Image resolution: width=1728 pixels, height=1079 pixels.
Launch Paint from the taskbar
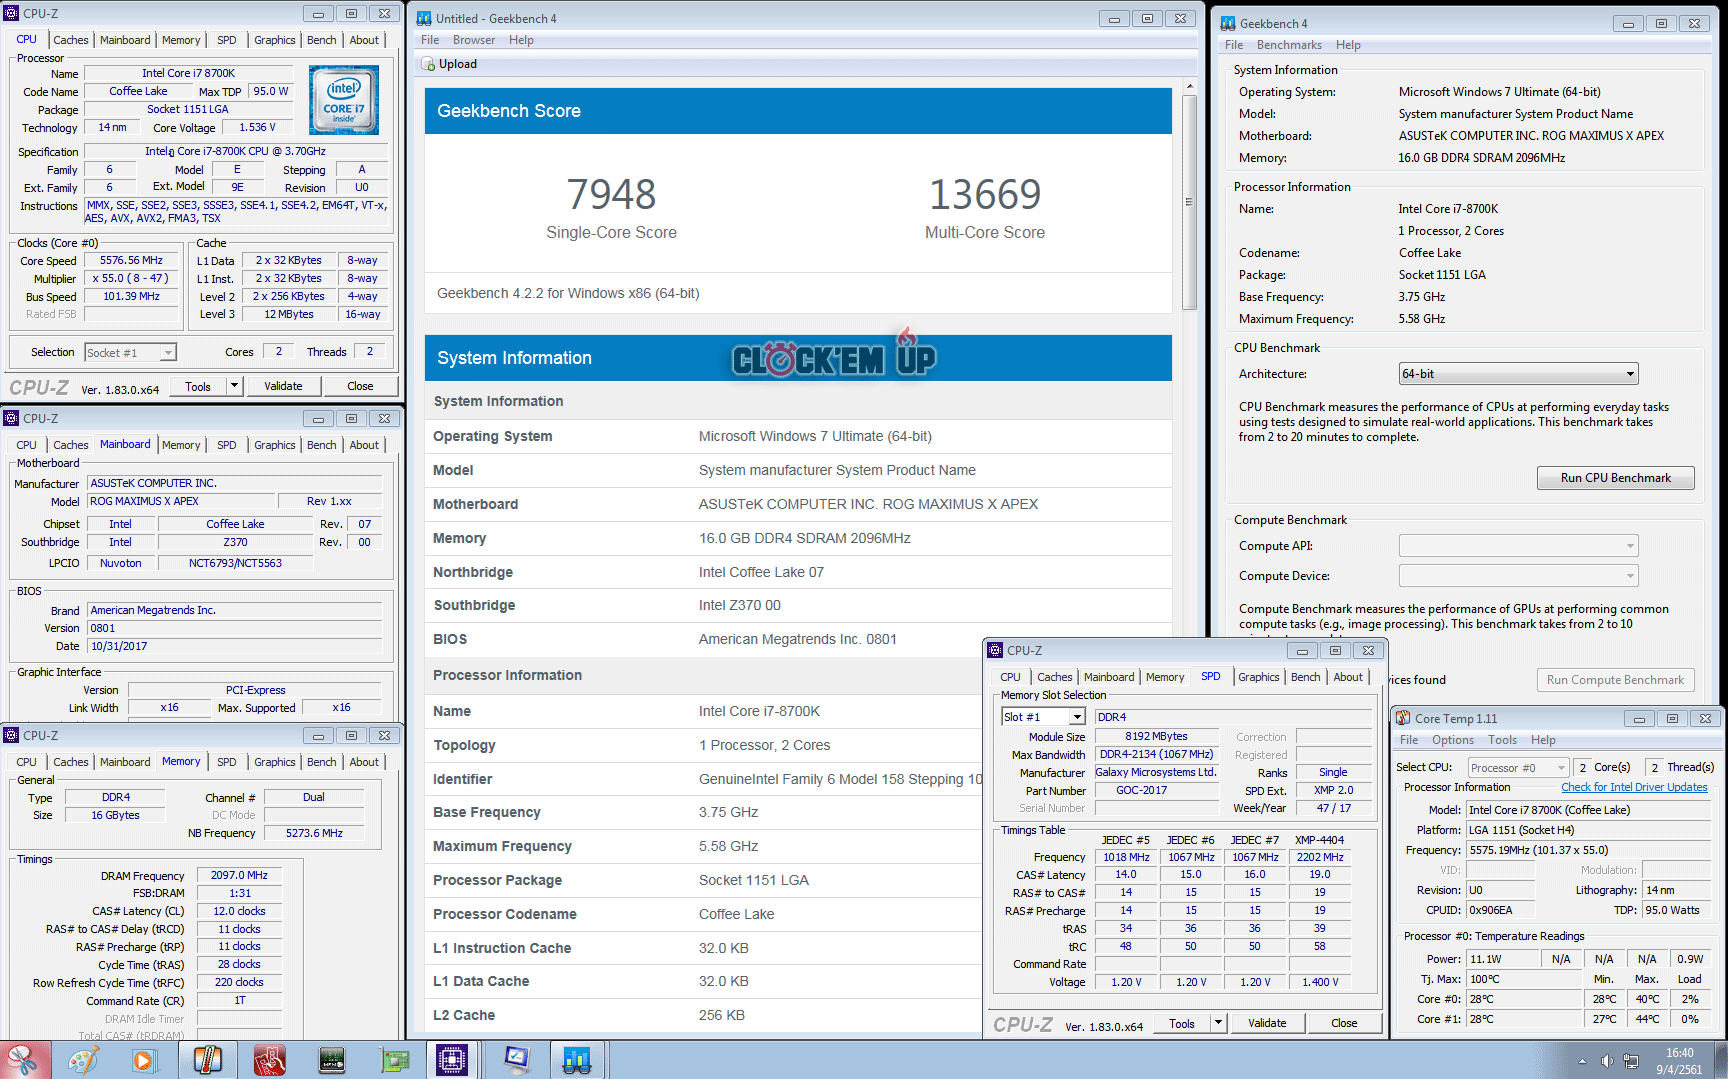[x=83, y=1060]
